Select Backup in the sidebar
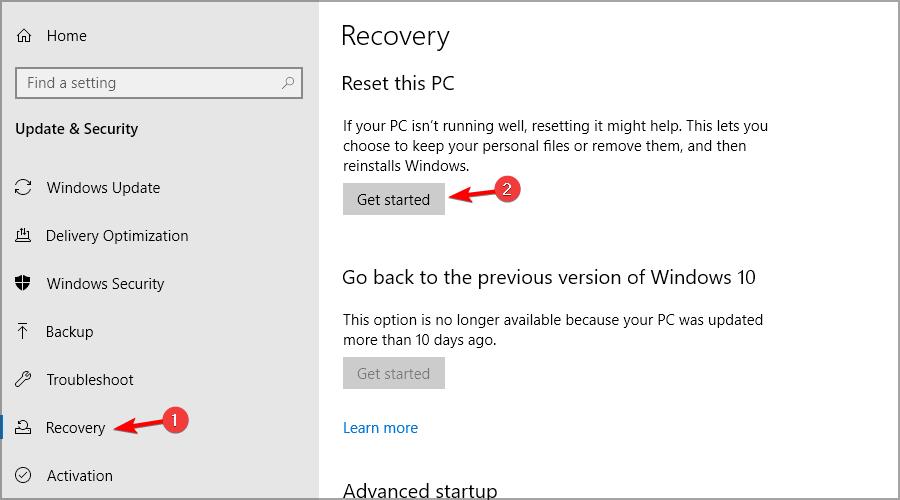900x500 pixels. pos(69,332)
